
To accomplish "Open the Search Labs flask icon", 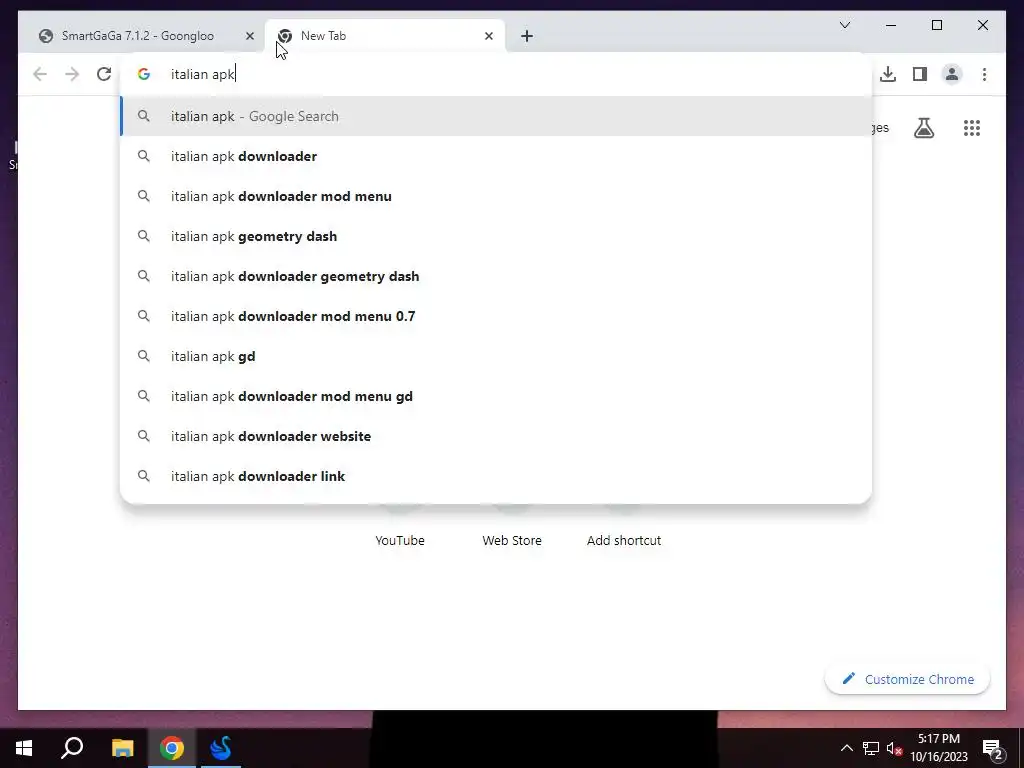I will coord(923,128).
